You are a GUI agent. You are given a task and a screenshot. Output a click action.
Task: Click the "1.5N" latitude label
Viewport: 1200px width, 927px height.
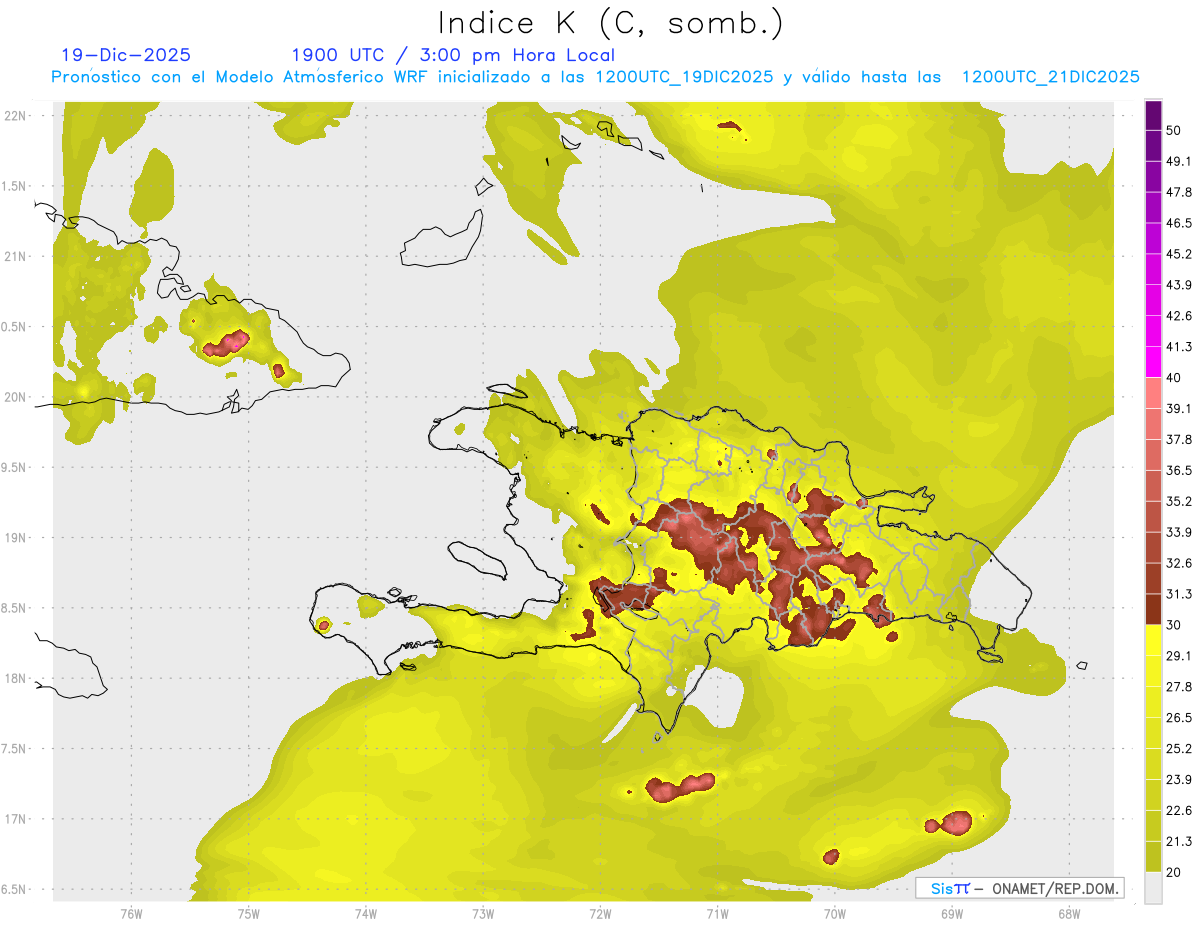(15, 186)
